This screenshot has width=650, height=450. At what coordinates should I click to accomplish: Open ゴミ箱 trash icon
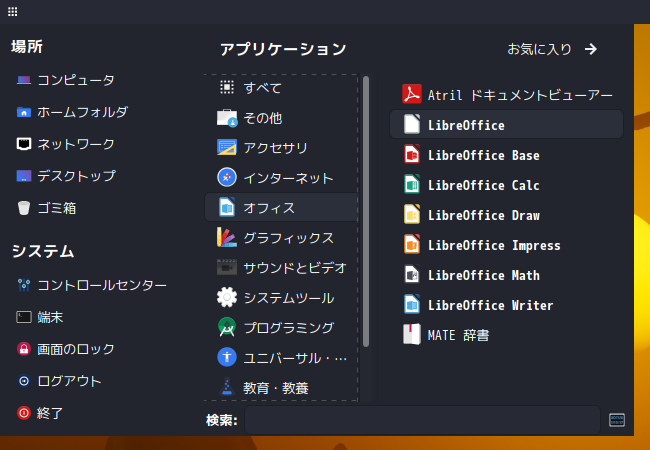click(x=24, y=208)
